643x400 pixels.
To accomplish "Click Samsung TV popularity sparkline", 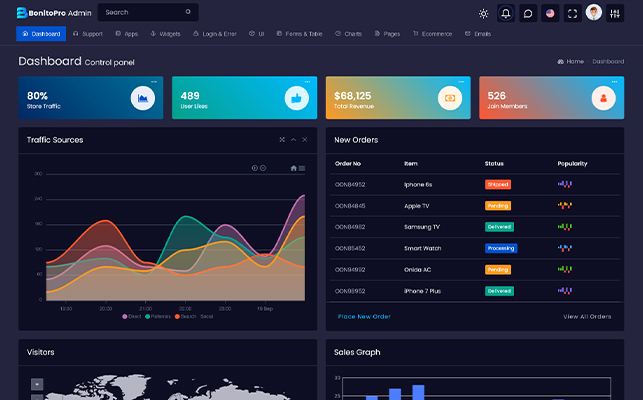I will point(565,226).
